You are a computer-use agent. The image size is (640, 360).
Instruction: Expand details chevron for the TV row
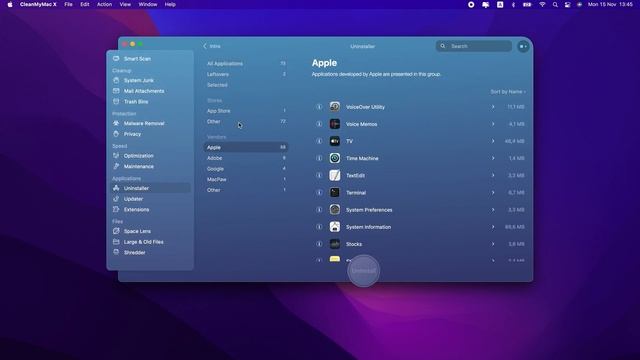click(493, 141)
